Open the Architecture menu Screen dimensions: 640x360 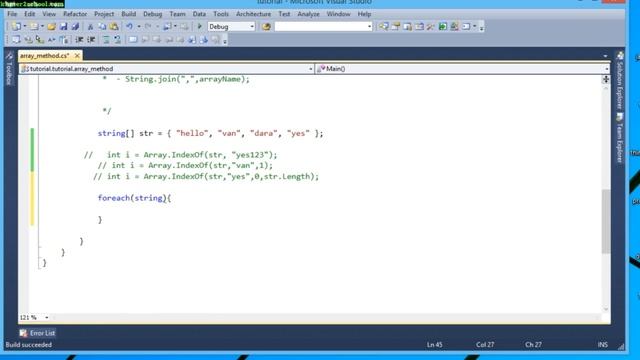(x=253, y=14)
